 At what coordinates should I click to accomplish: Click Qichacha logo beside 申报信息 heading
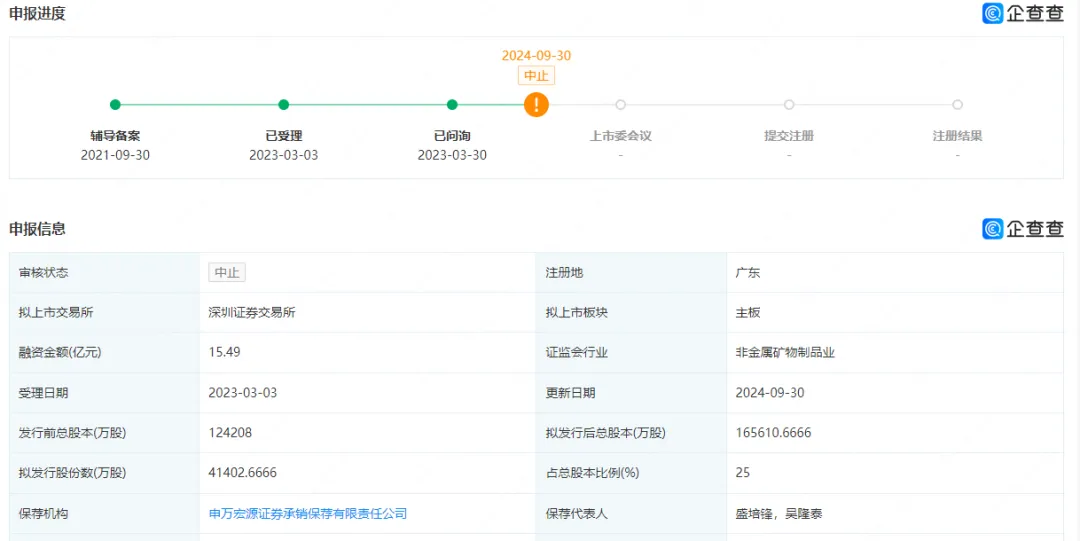(1022, 229)
